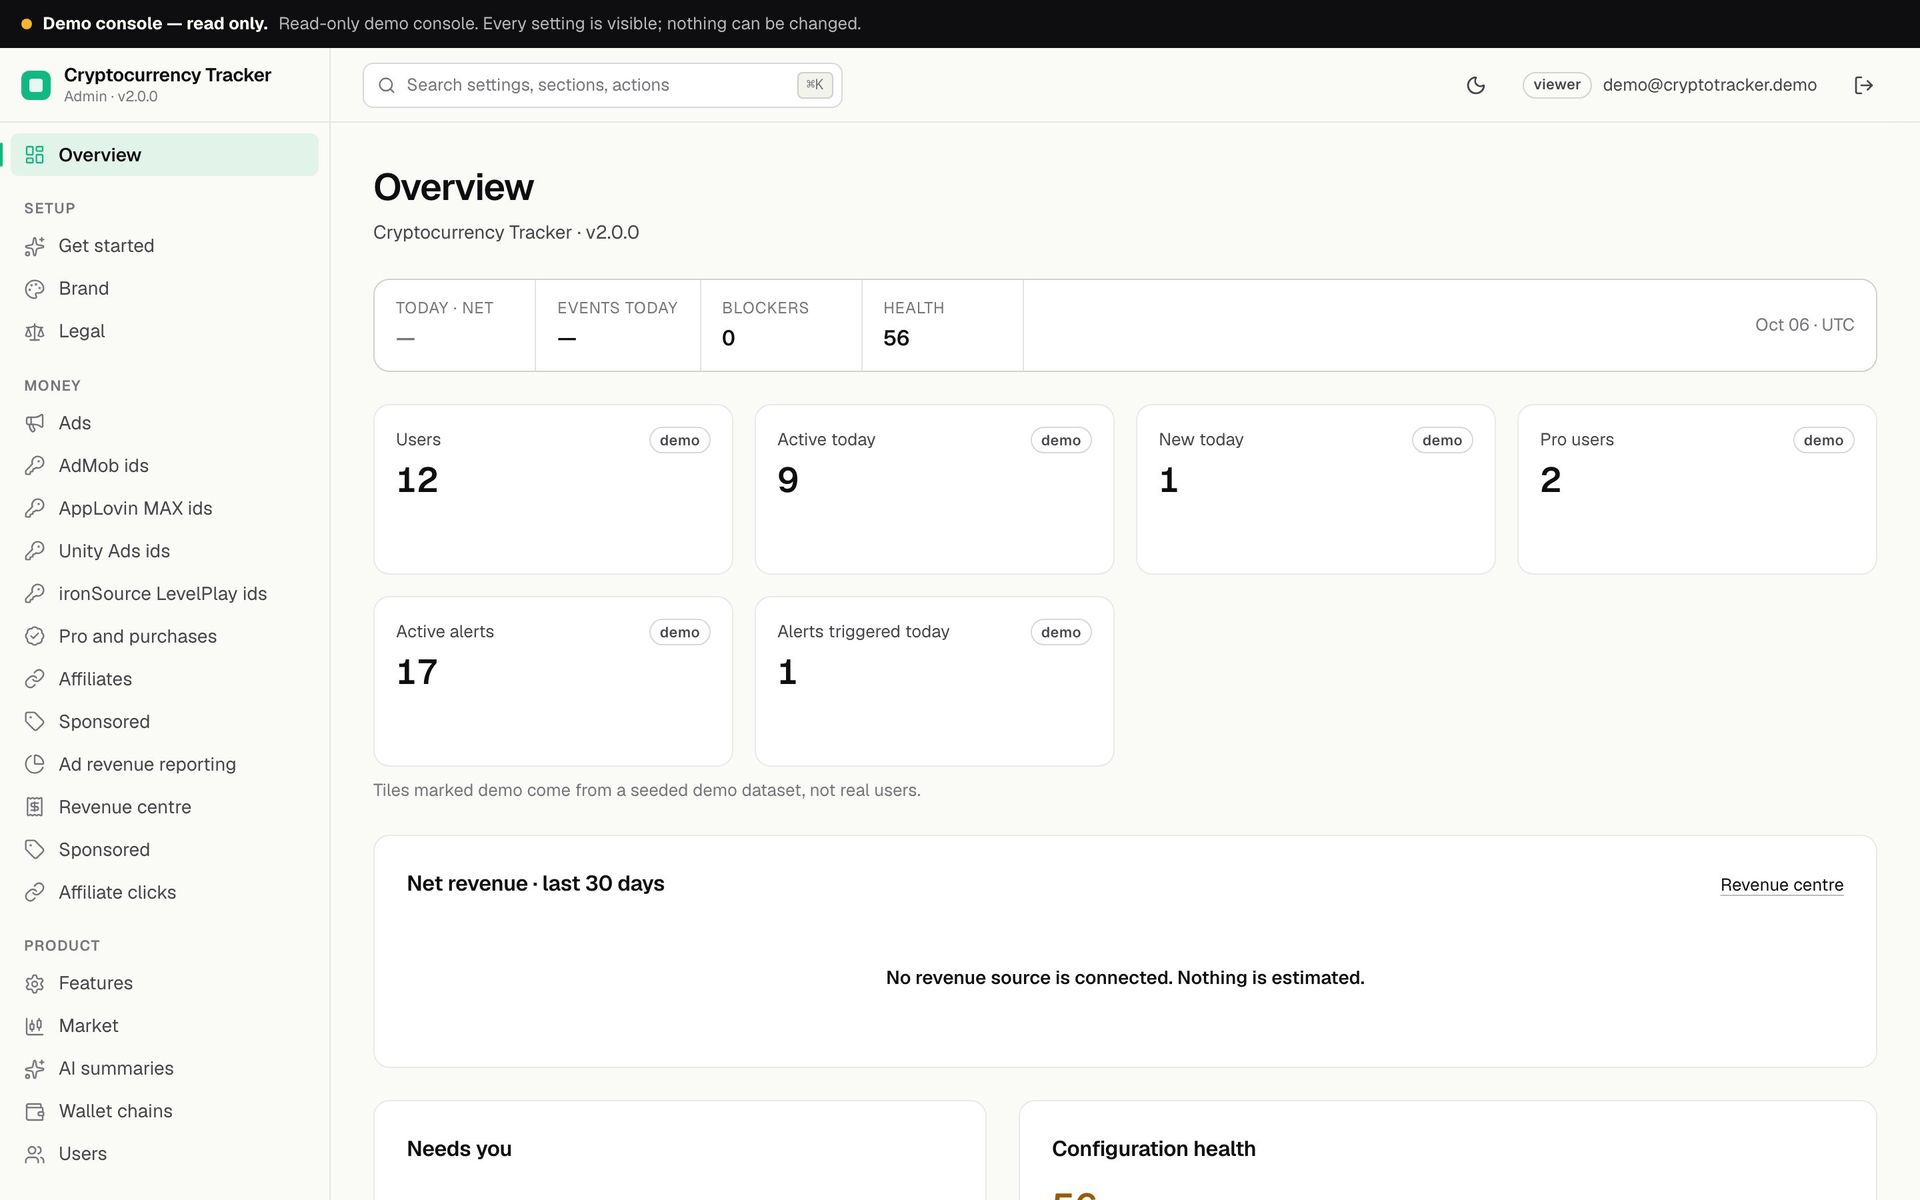This screenshot has height=1200, width=1920.
Task: Focus the Search settings, sections, actions field
Action: [602, 85]
